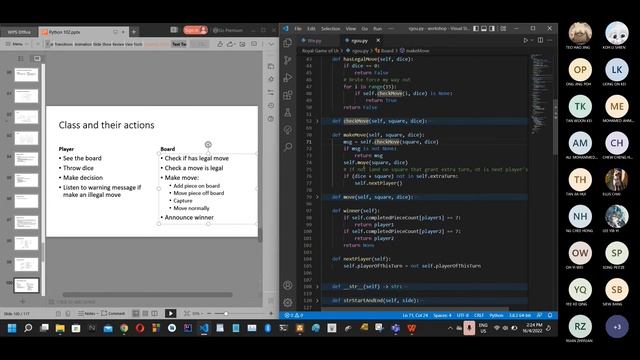Select the highlighted last slide thumbnail in WPS panel
The height and width of the screenshot is (360, 640).
(x=27, y=285)
